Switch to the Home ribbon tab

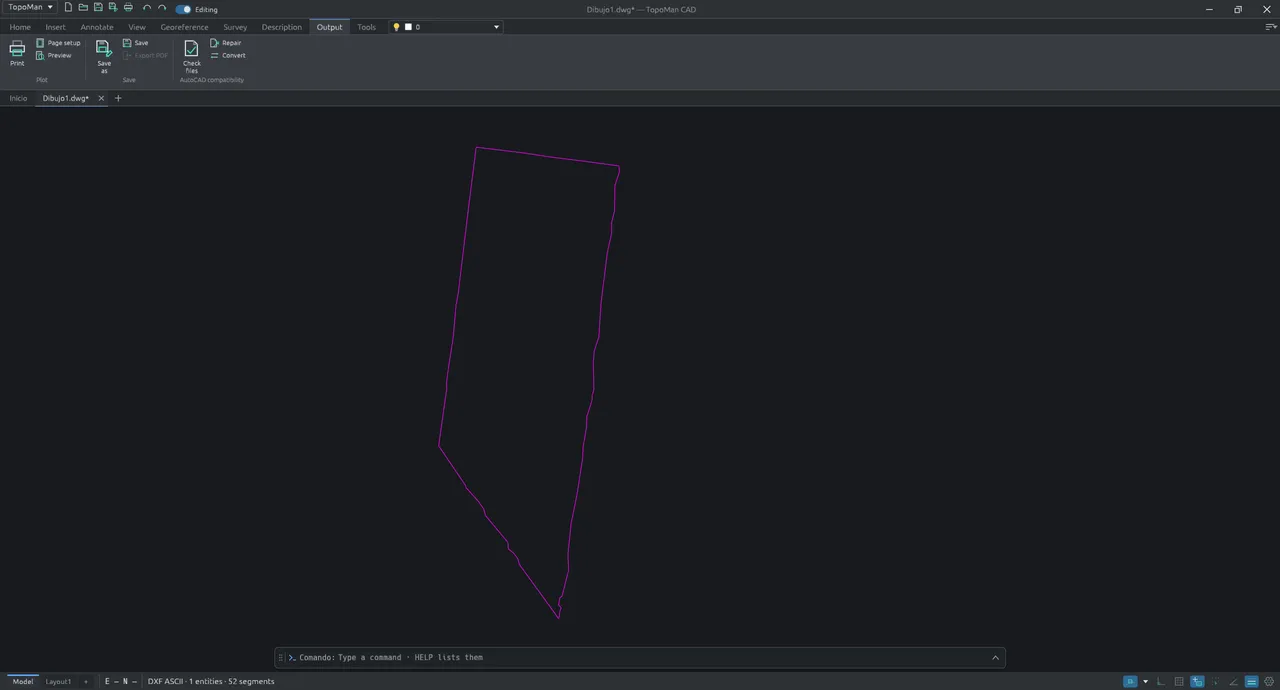[20, 27]
